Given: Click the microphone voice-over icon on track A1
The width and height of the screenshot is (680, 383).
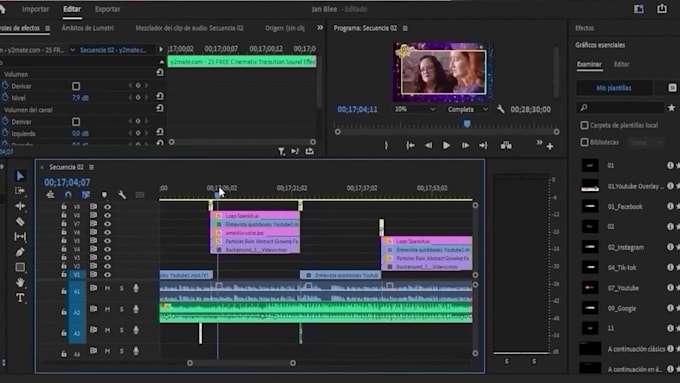Looking at the screenshot, I should (x=136, y=288).
